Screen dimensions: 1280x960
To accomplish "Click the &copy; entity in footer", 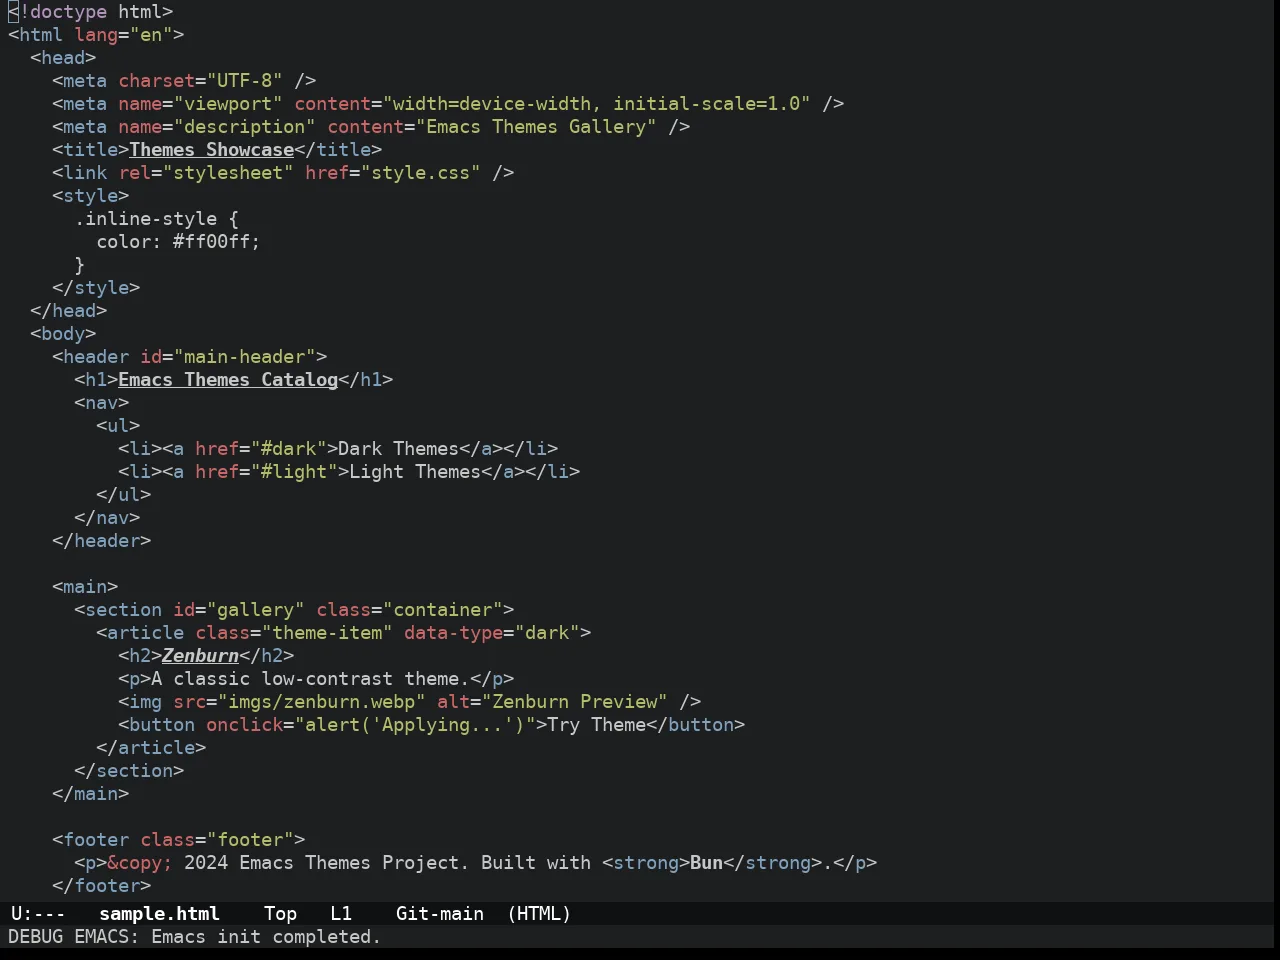I will 140,862.
